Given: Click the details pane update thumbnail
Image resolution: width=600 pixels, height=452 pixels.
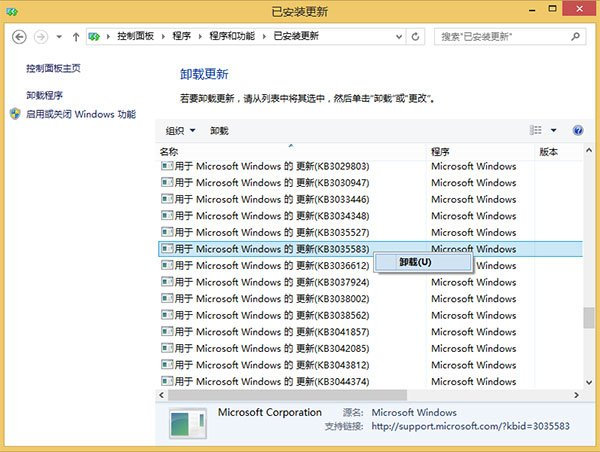Looking at the screenshot, I should (x=188, y=423).
